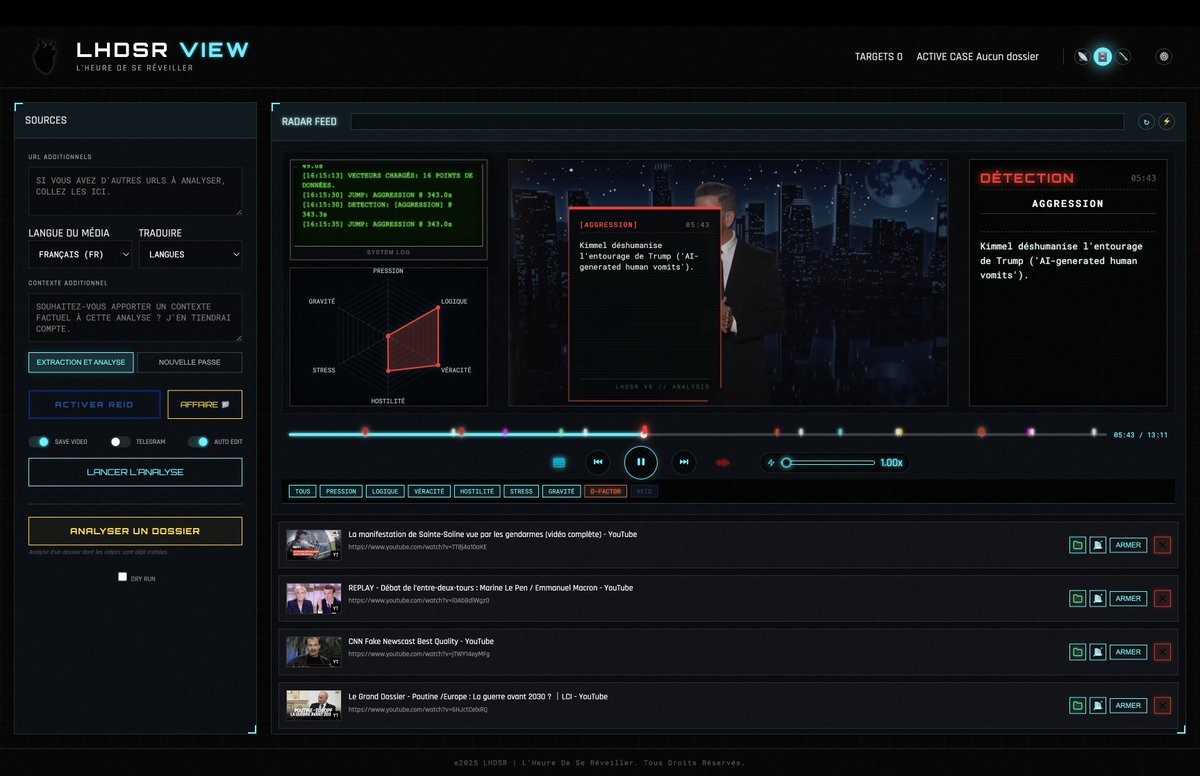1200x776 pixels.
Task: Adjust the playback speed slider
Action: [x=829, y=463]
